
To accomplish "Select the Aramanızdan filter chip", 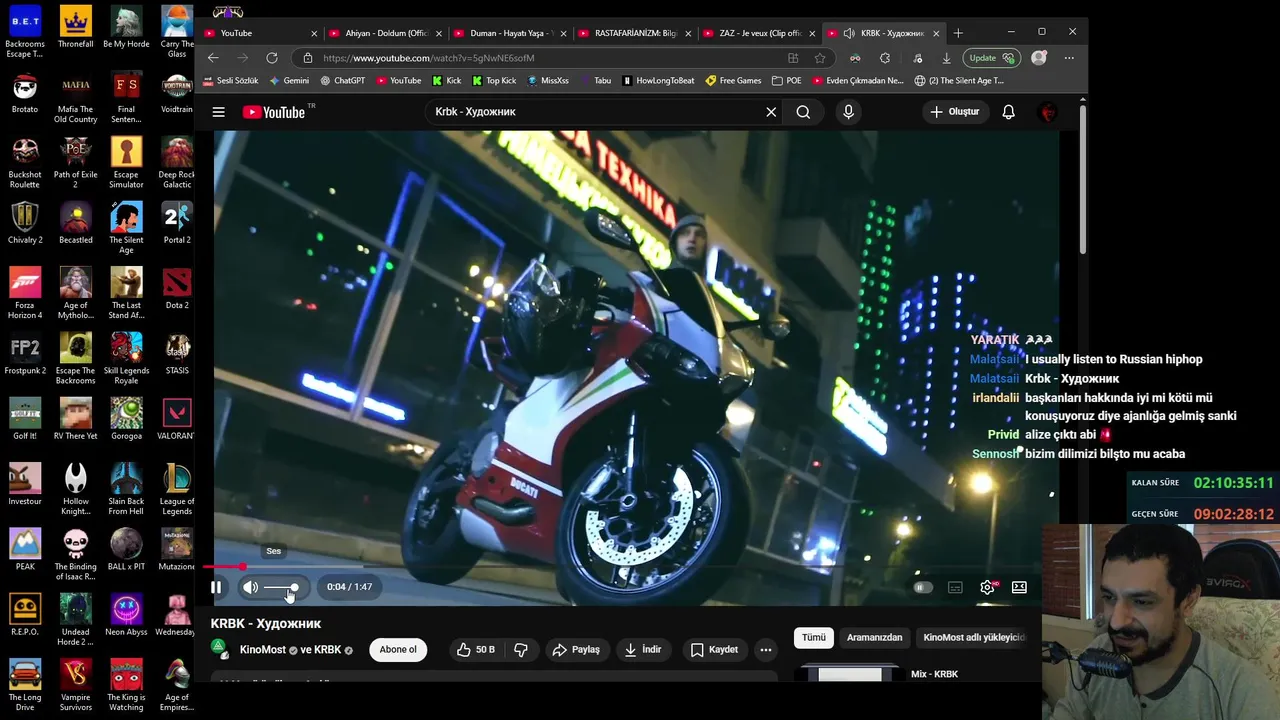I will pyautogui.click(x=874, y=637).
